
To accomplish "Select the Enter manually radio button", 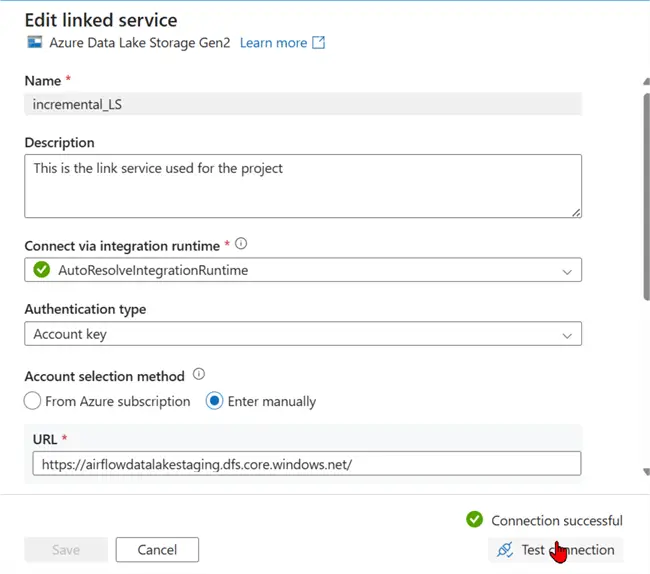I will coord(214,401).
